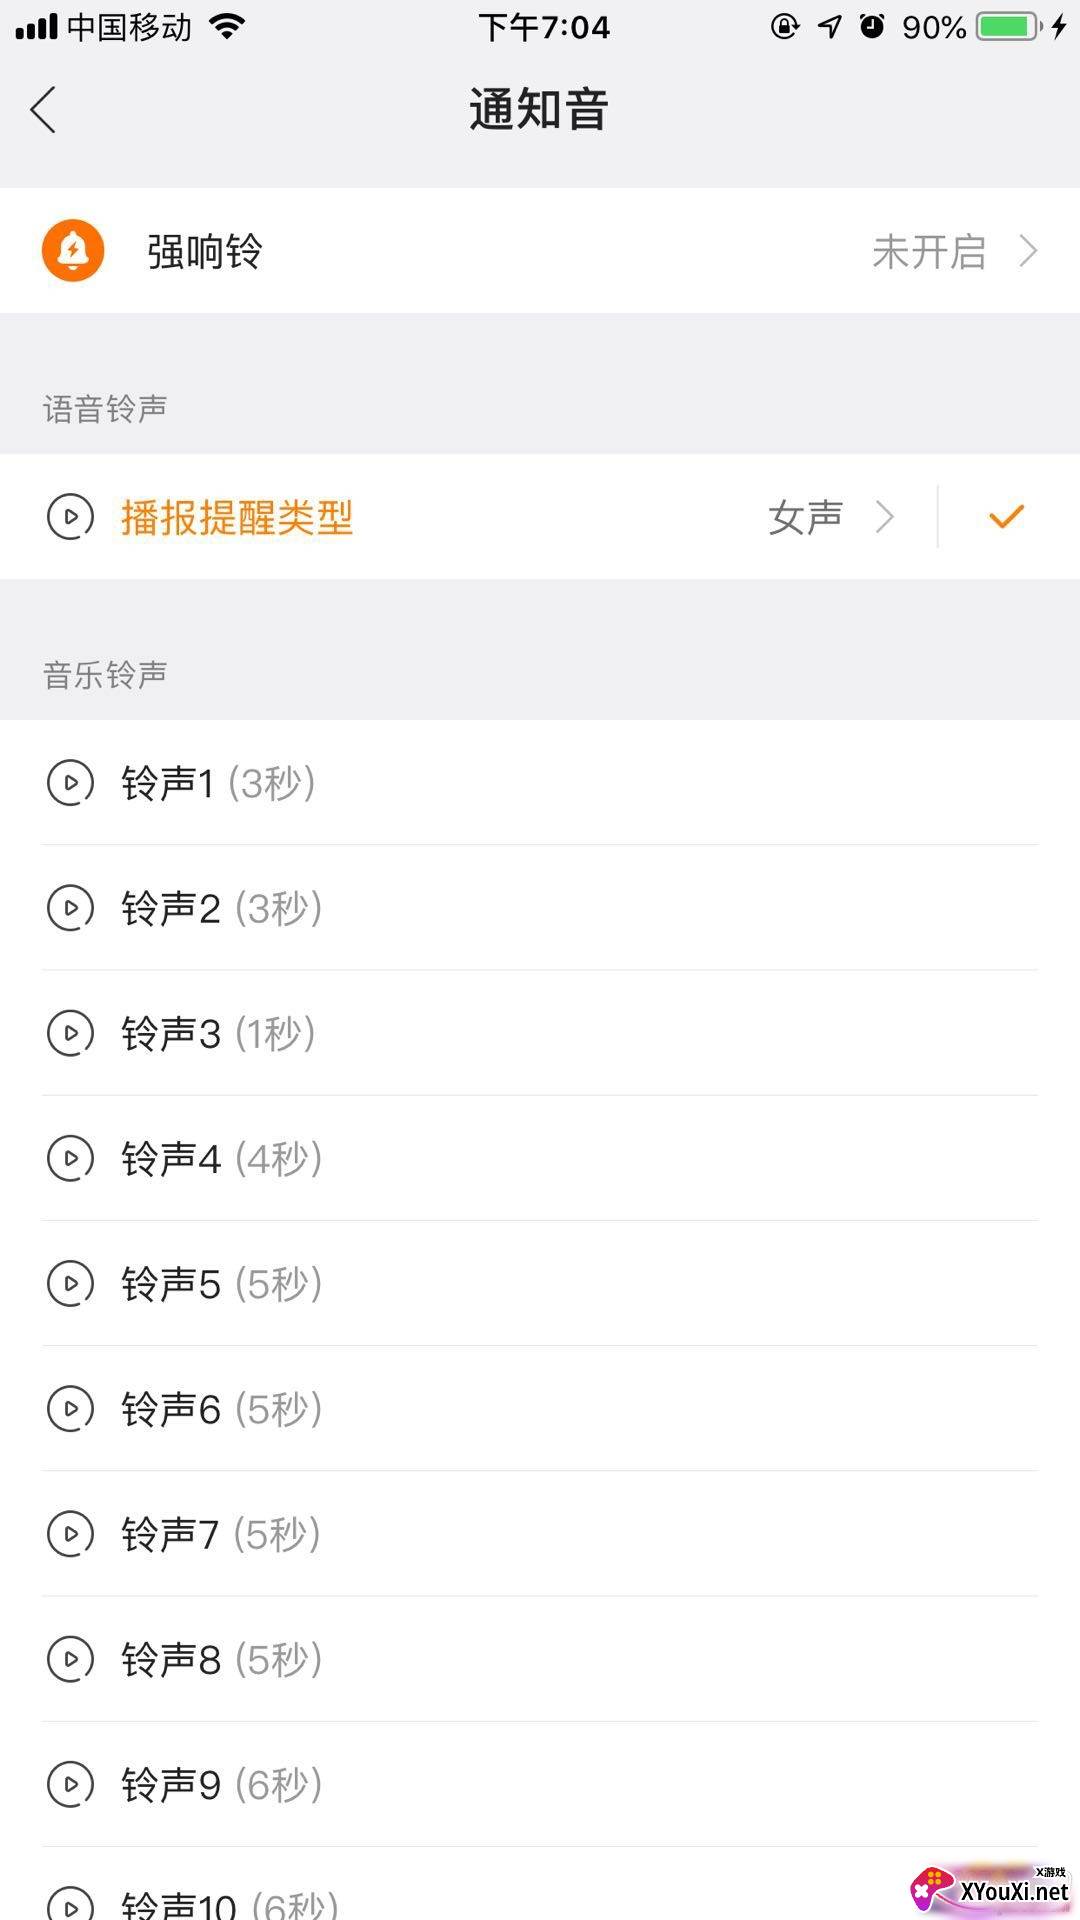Select 铃声6 (5秒) as notification sound
This screenshot has width=1080, height=1920.
pyautogui.click(x=221, y=1408)
